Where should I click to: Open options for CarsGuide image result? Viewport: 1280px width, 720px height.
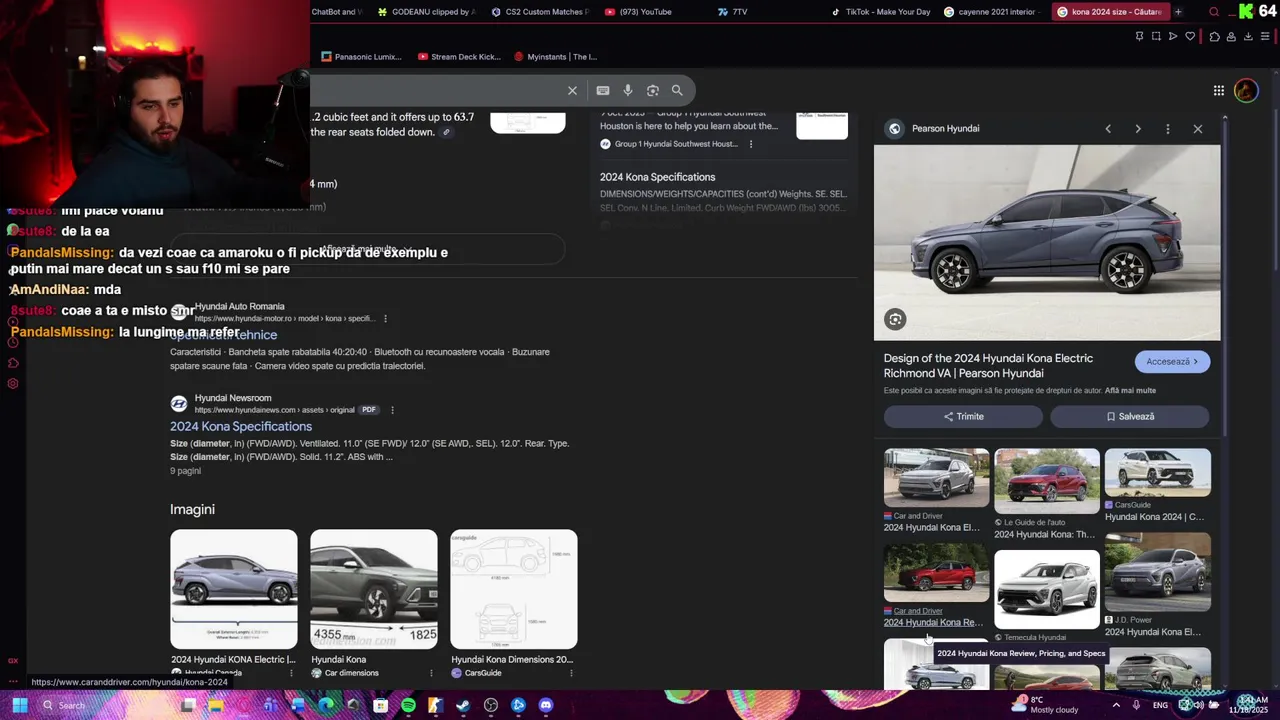pyautogui.click(x=571, y=673)
